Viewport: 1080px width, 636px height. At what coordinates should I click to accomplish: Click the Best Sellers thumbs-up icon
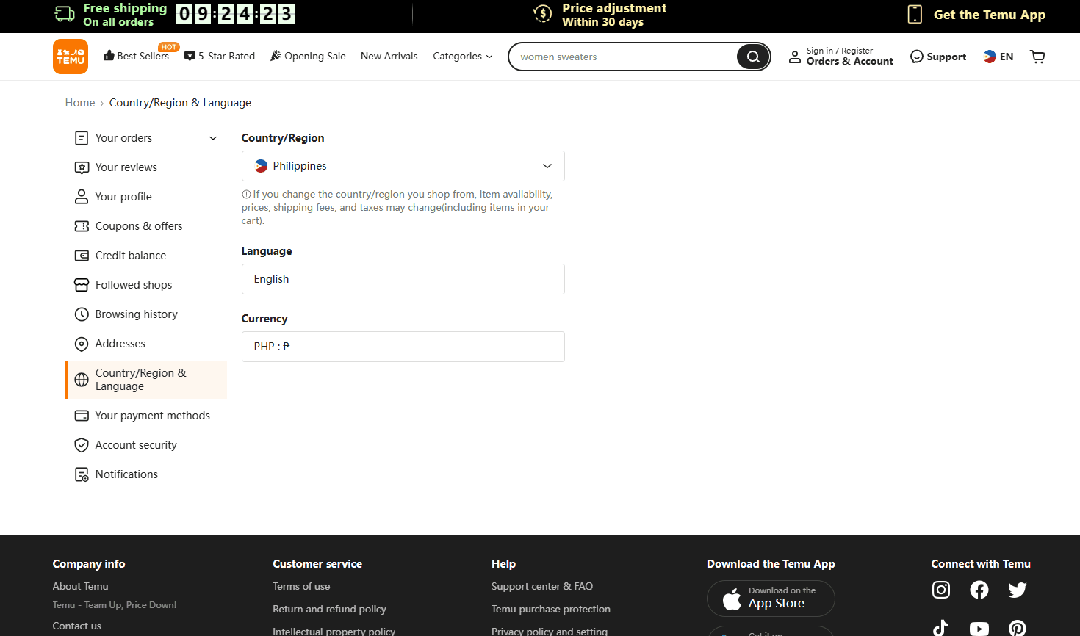(109, 56)
